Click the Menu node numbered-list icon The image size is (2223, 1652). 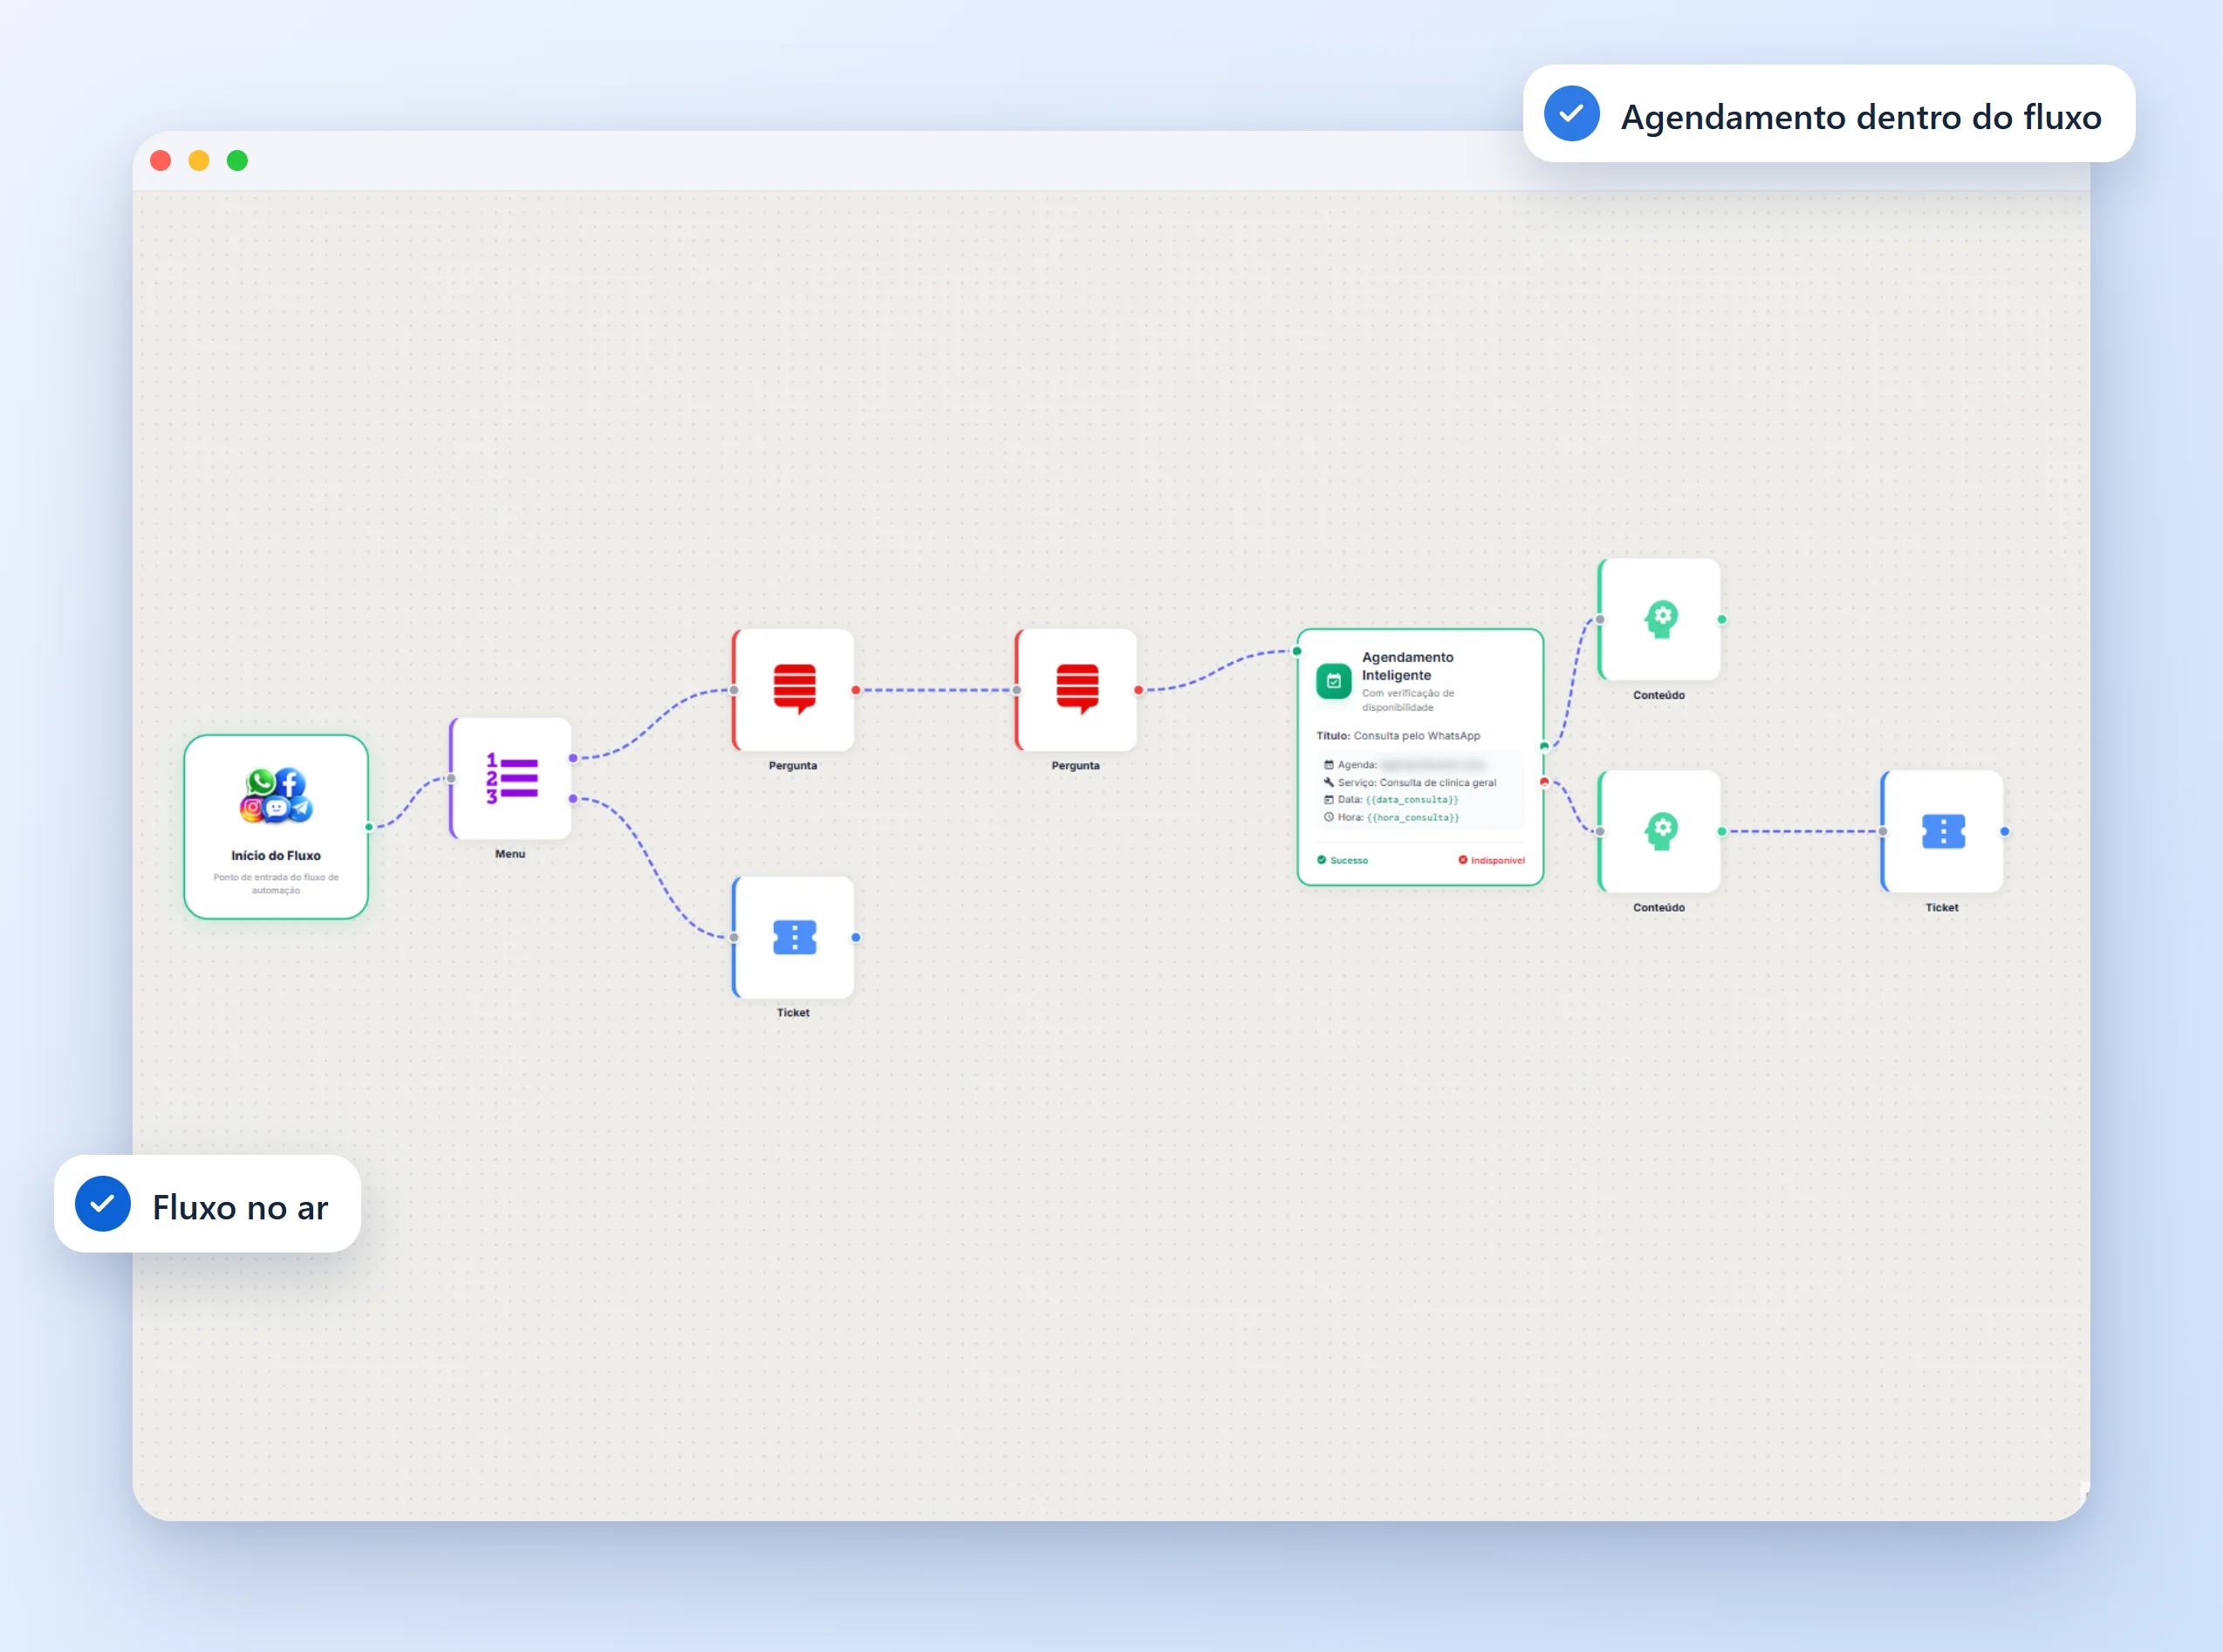[512, 778]
